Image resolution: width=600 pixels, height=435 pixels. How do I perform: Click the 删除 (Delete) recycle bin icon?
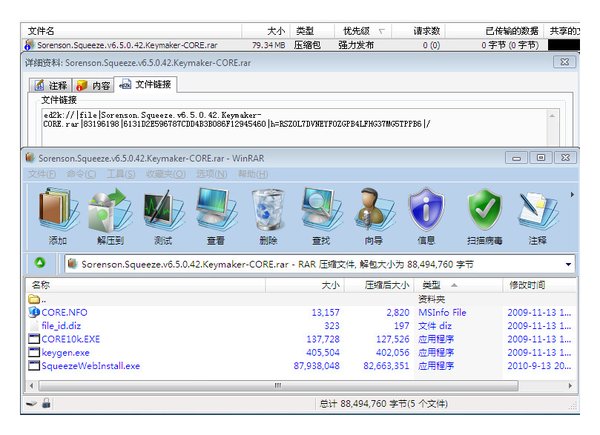coord(268,210)
